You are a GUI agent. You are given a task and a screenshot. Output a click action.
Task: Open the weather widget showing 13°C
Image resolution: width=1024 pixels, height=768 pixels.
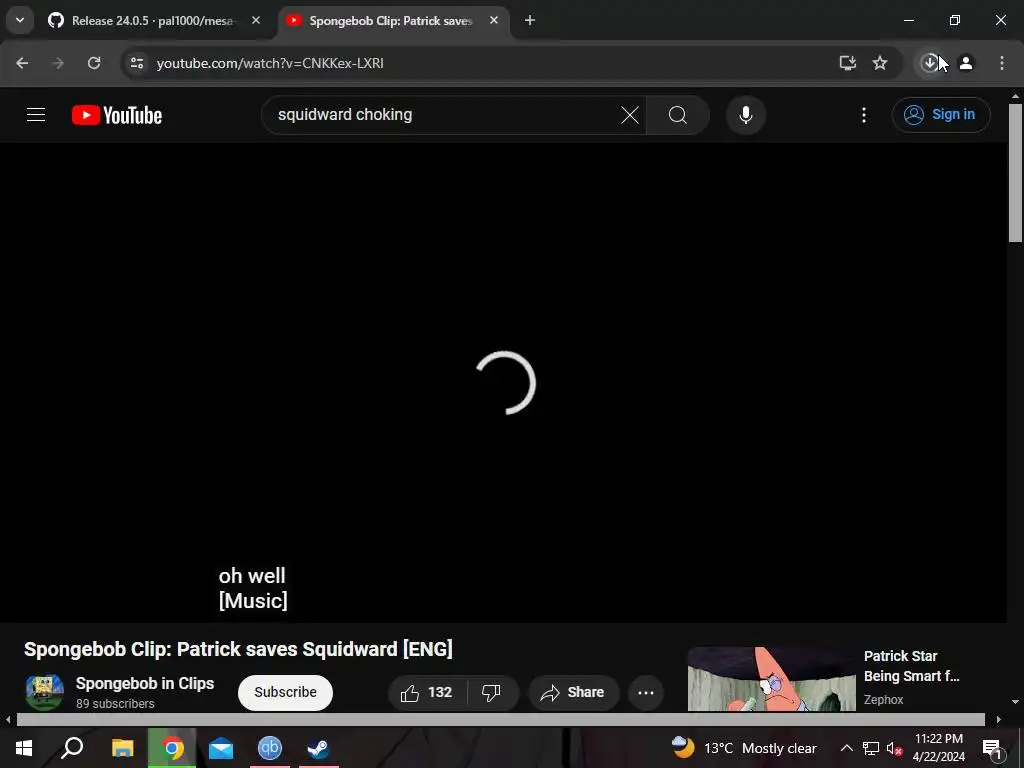(x=744, y=748)
